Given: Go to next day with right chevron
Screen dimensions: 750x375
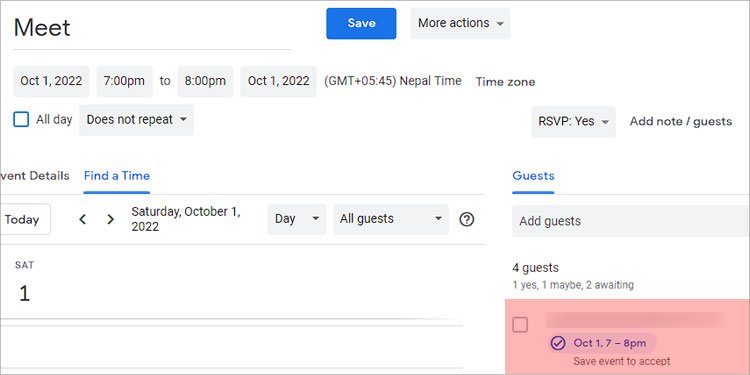Looking at the screenshot, I should coord(110,220).
